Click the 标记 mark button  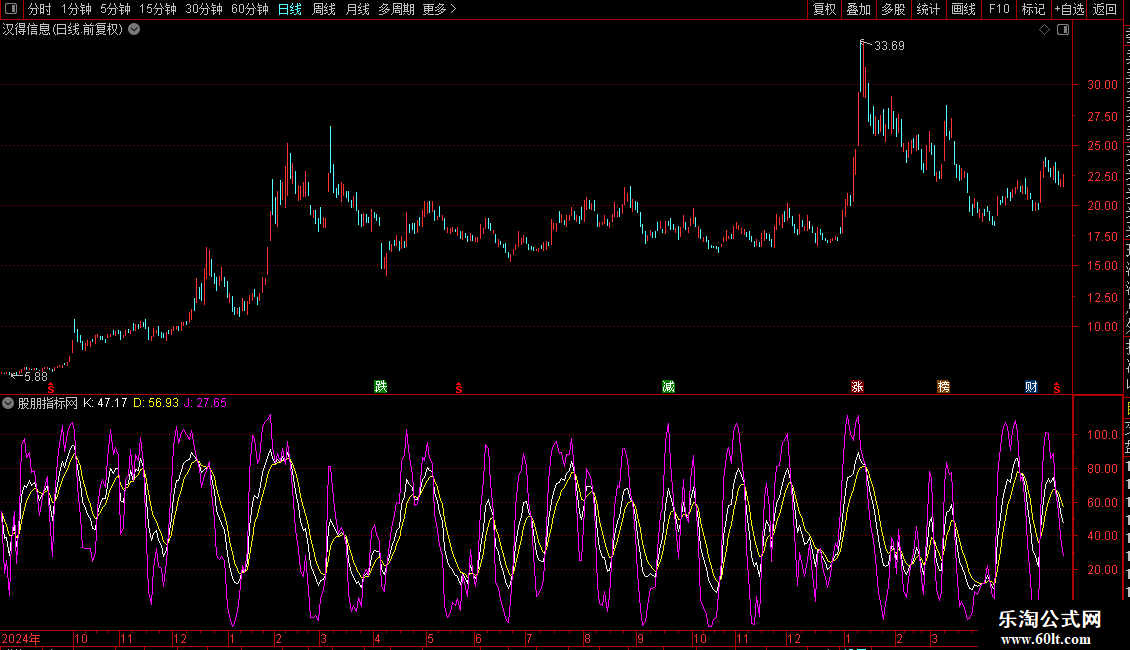pyautogui.click(x=1033, y=9)
